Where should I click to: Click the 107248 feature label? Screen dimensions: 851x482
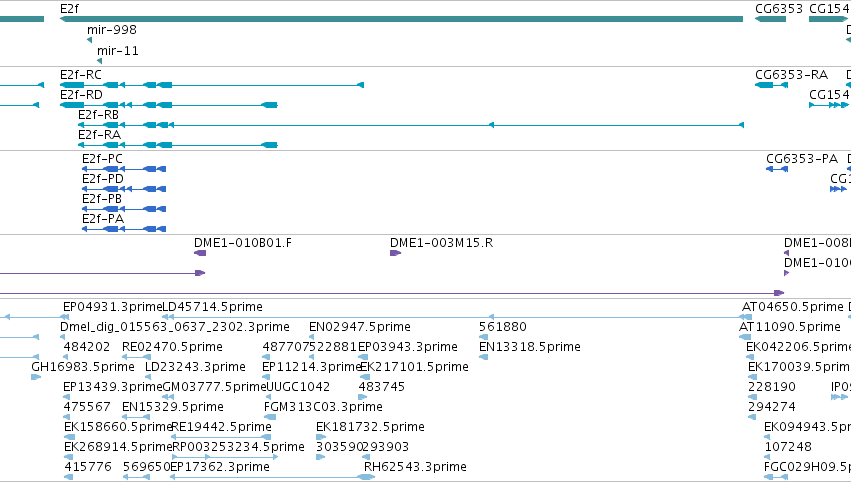pyautogui.click(x=788, y=448)
